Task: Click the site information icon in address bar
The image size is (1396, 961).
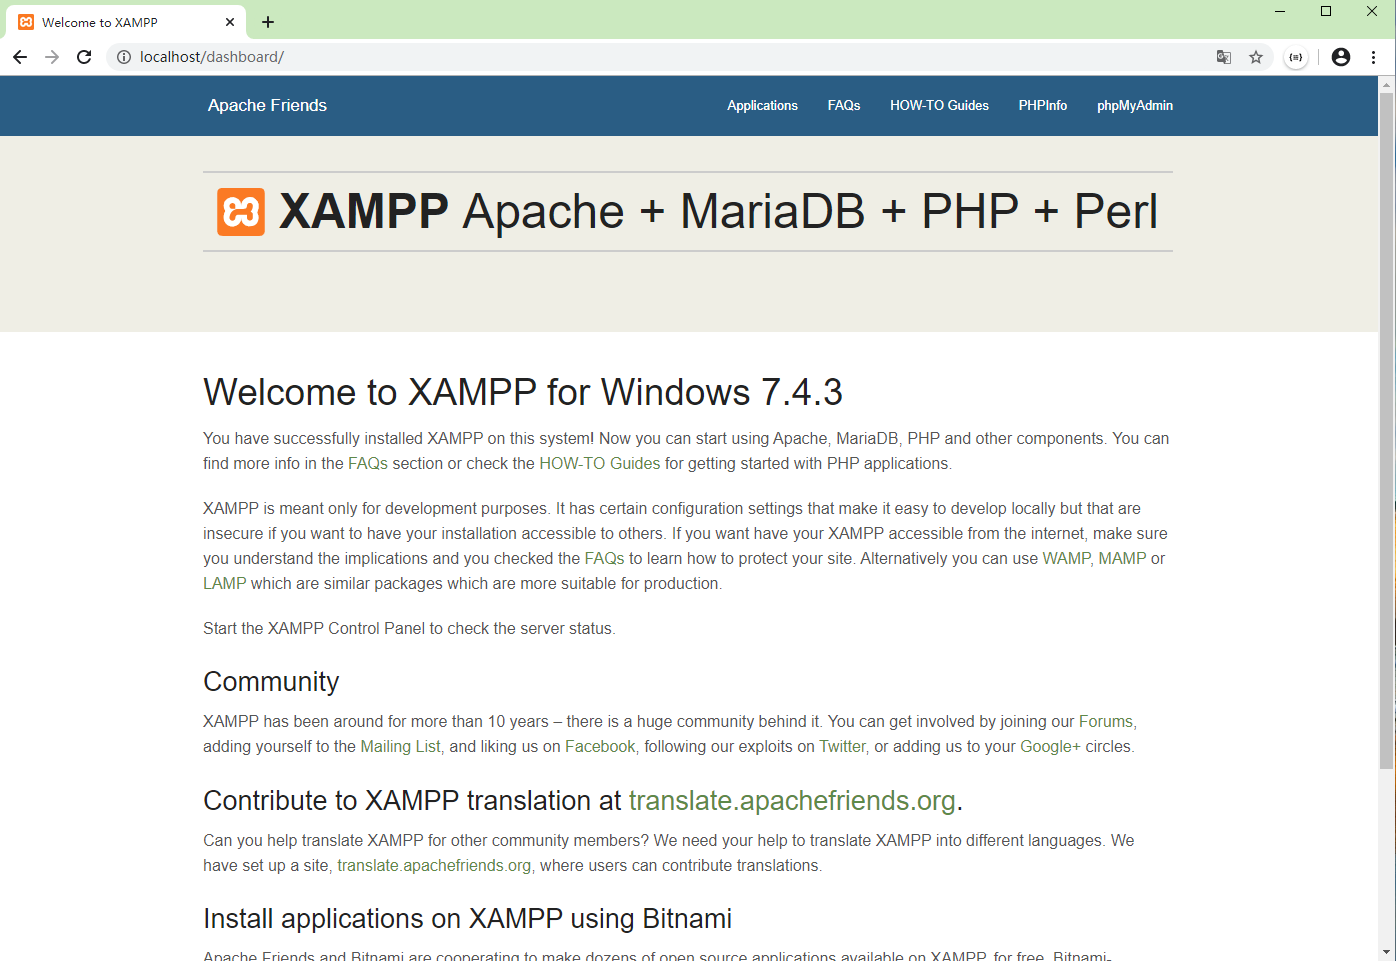Action: [x=124, y=57]
